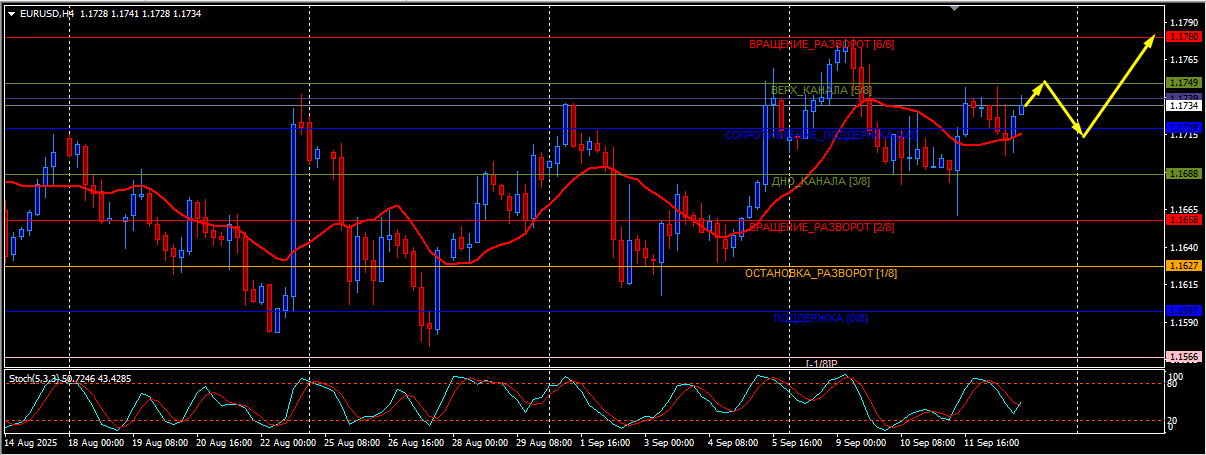Click the 28 Aug 00:00 time label
Viewport: 1206px width, 455px height.
[x=481, y=440]
